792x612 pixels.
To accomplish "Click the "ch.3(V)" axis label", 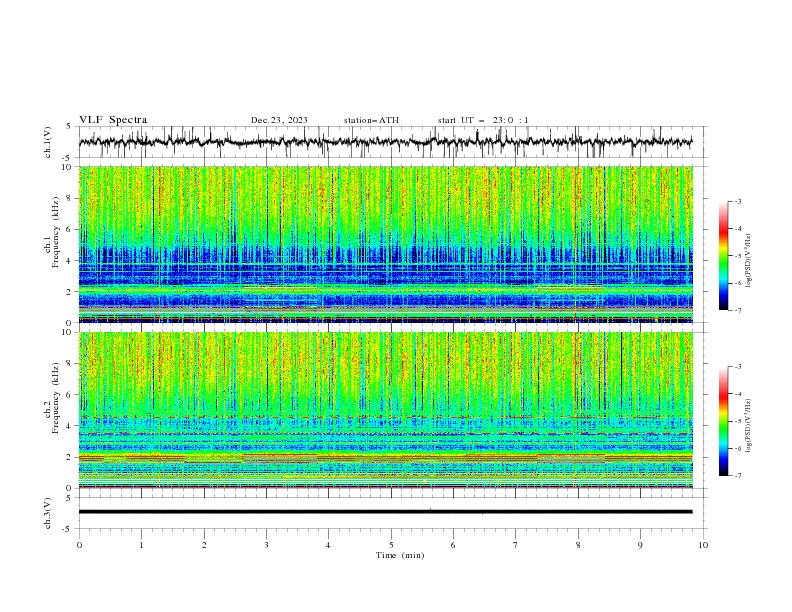I will point(48,513).
